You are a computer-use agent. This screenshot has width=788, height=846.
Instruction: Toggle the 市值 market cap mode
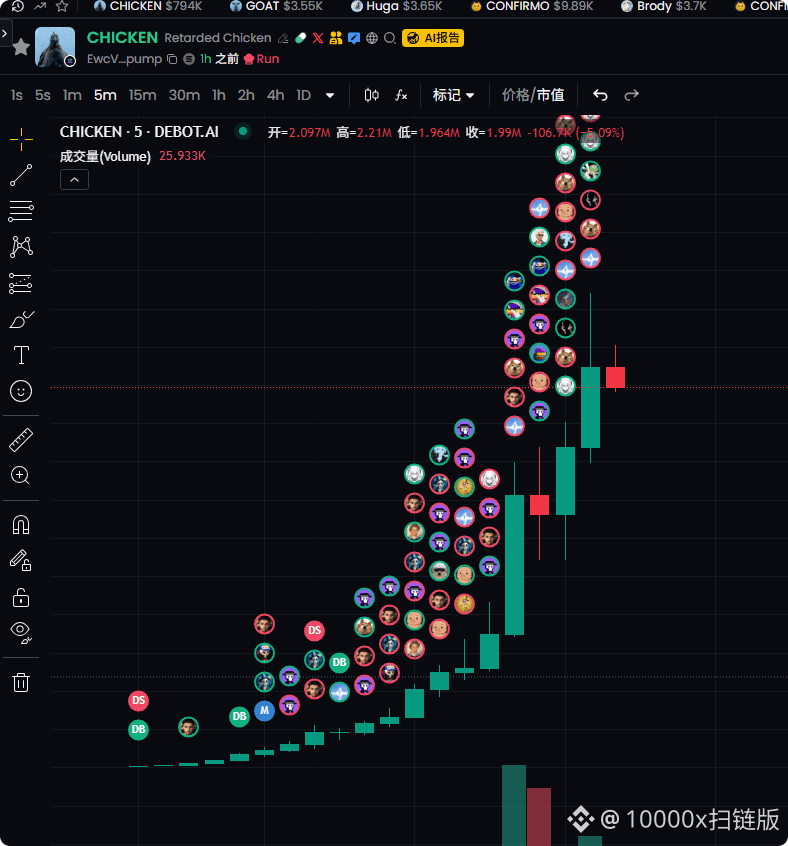click(551, 95)
